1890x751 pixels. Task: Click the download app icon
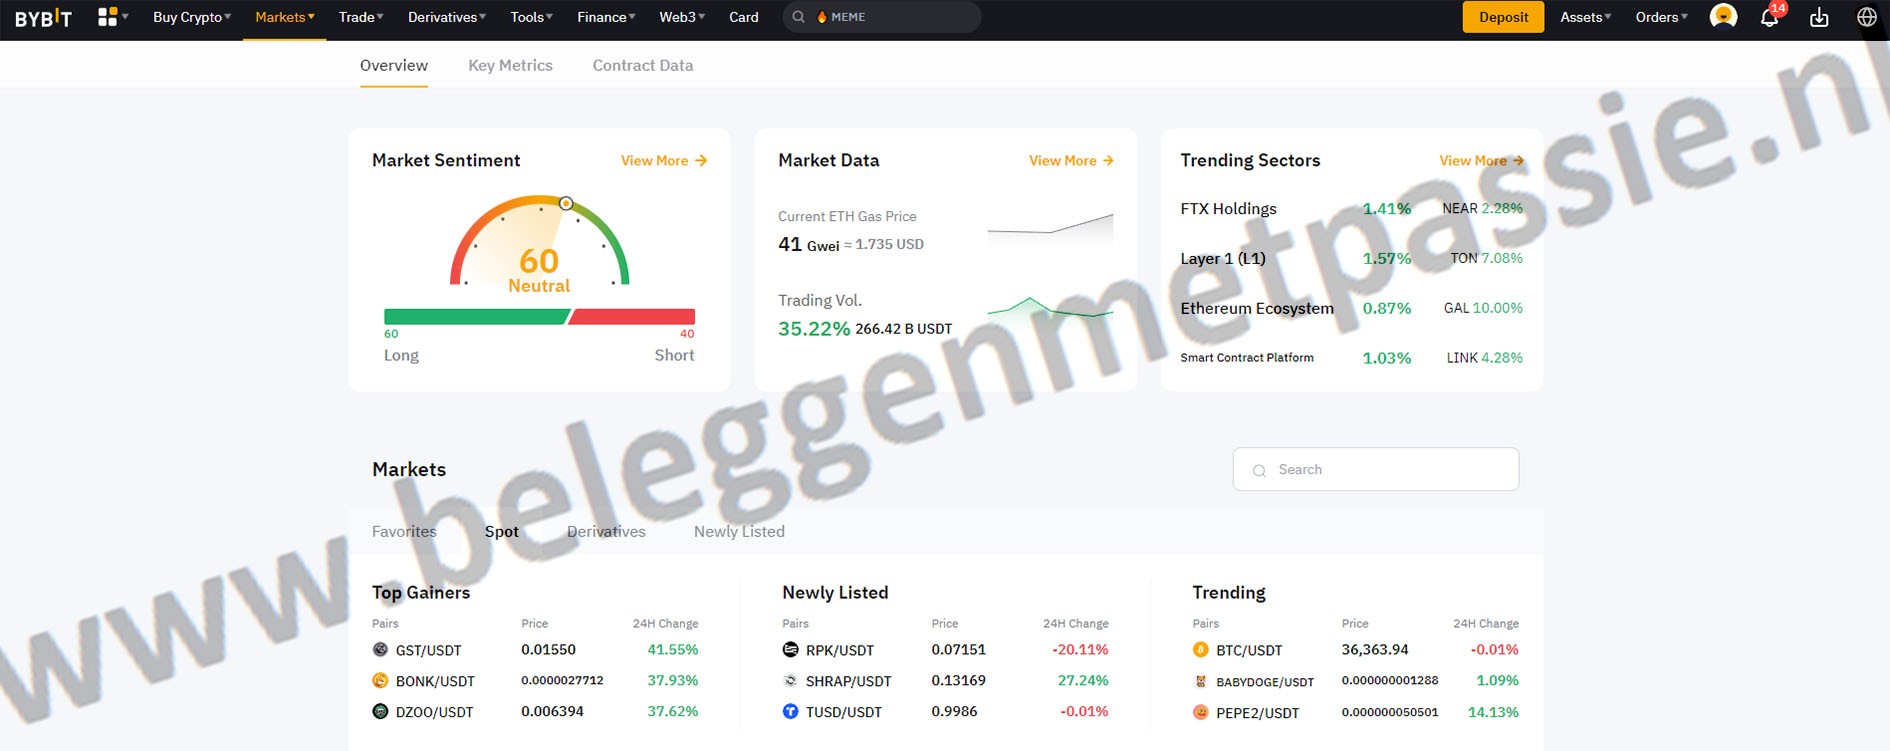point(1819,18)
